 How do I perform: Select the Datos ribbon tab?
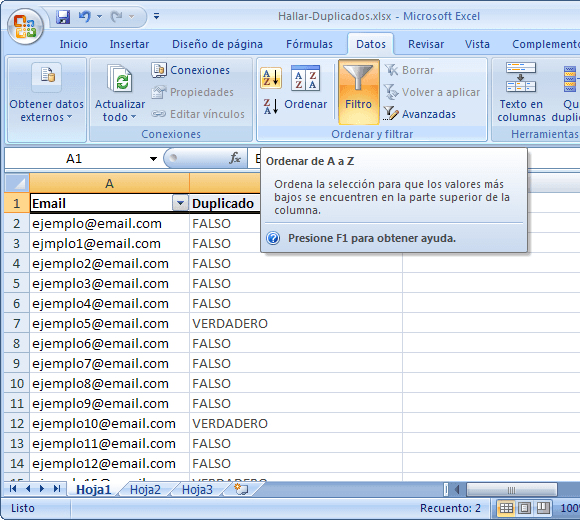pyautogui.click(x=371, y=44)
